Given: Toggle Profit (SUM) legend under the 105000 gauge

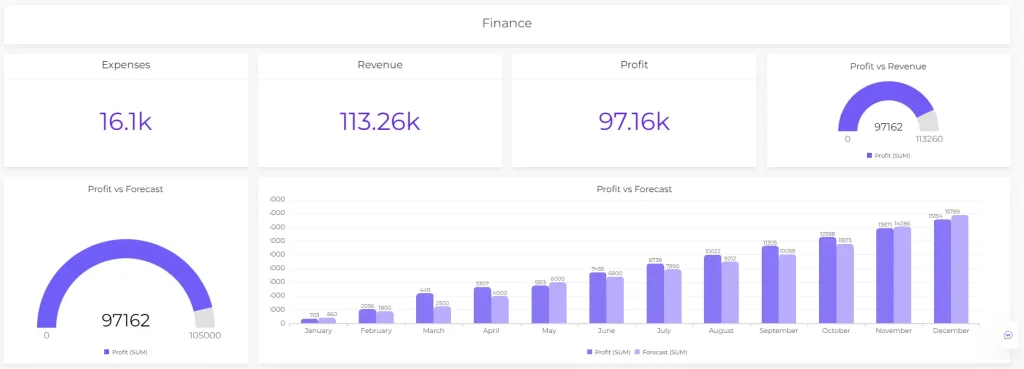Looking at the screenshot, I should click(125, 352).
